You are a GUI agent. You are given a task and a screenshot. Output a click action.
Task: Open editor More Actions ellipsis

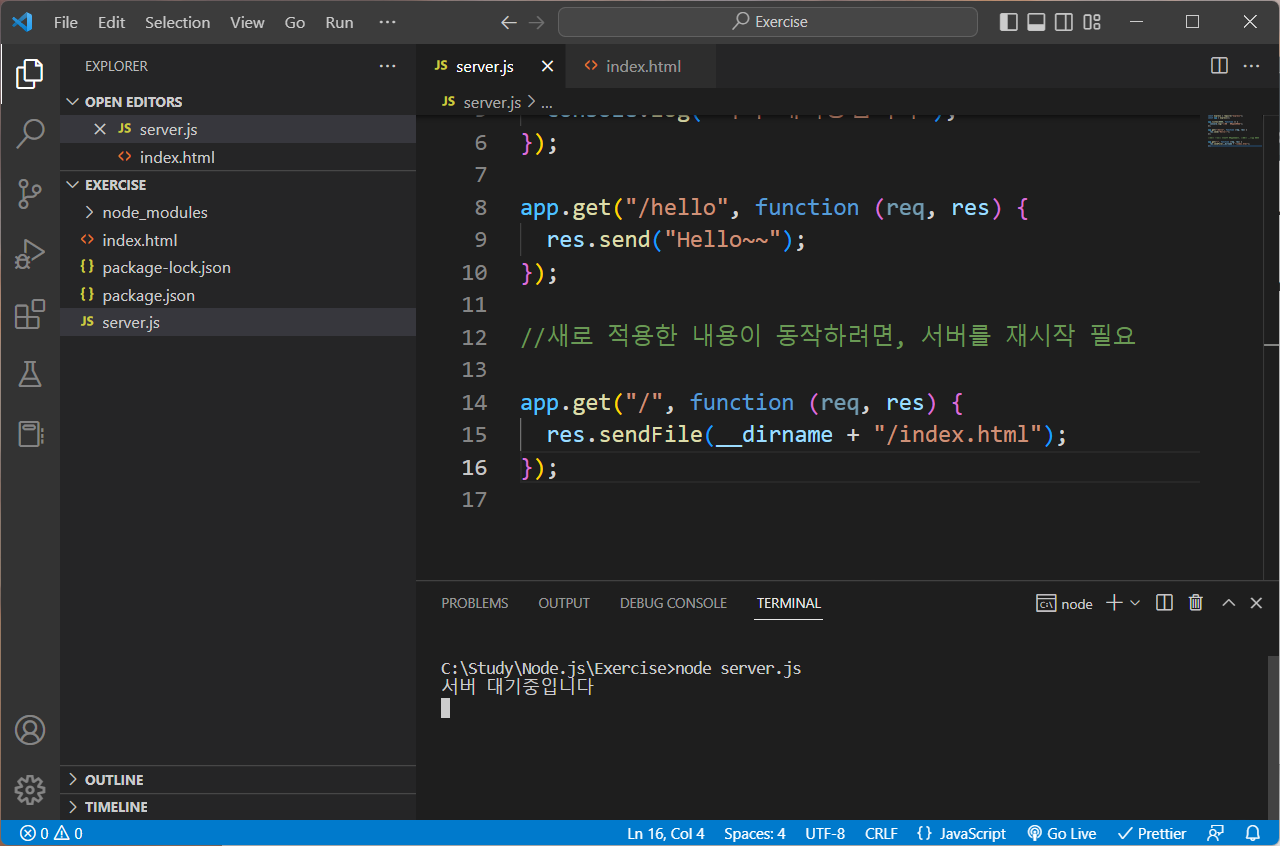[1251, 66]
